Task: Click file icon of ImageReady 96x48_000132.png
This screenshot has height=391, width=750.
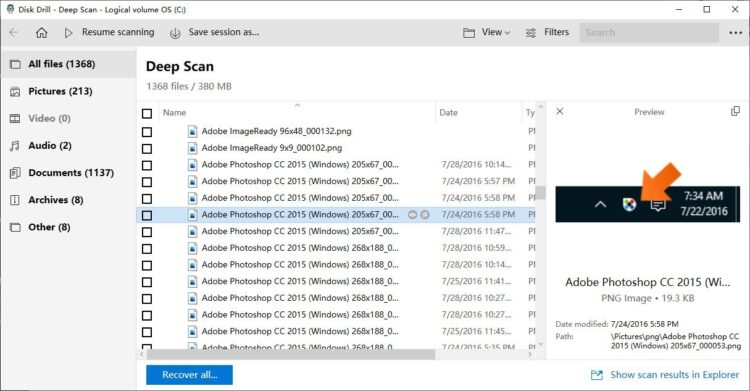Action: click(192, 132)
